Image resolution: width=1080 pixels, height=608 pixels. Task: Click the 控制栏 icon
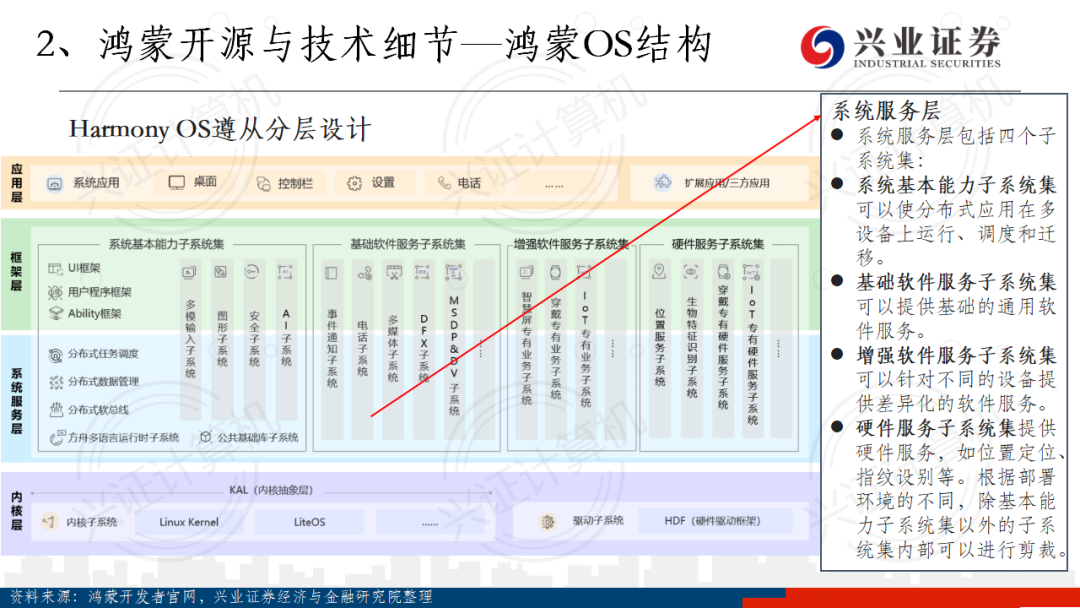pos(263,183)
